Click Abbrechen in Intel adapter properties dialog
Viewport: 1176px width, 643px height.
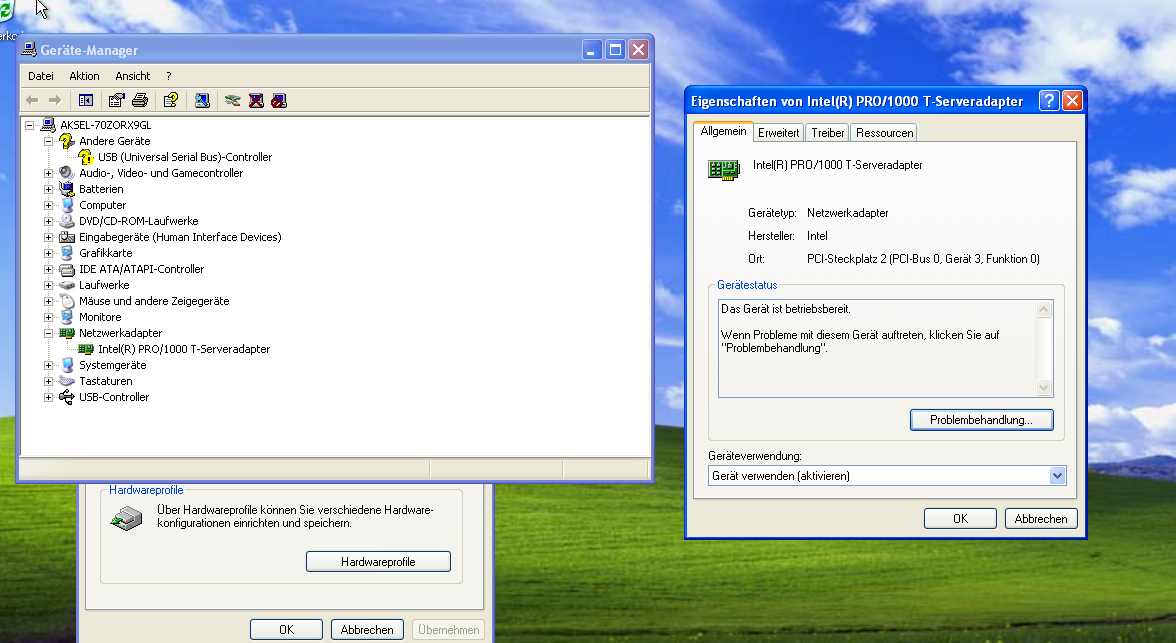tap(1040, 518)
